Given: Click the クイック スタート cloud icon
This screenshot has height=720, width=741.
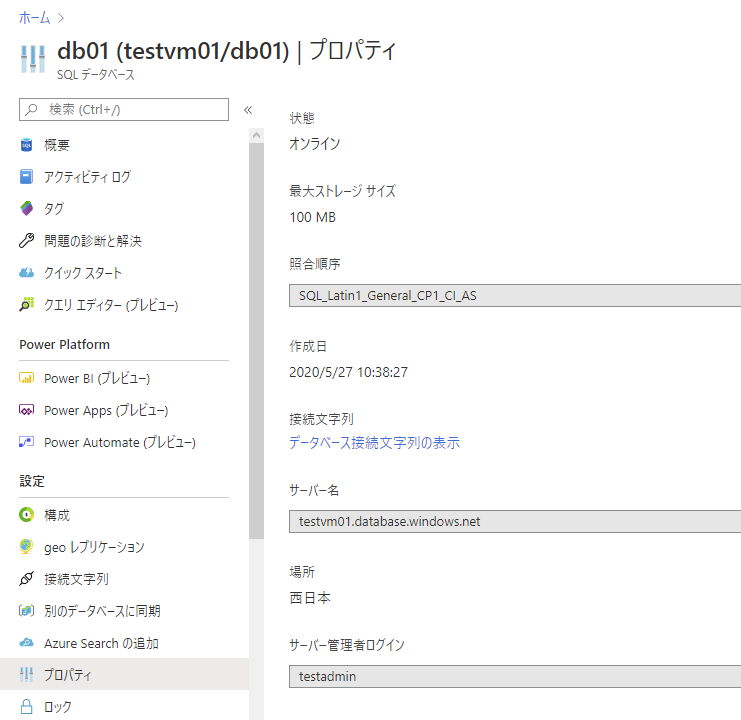Looking at the screenshot, I should [26, 273].
